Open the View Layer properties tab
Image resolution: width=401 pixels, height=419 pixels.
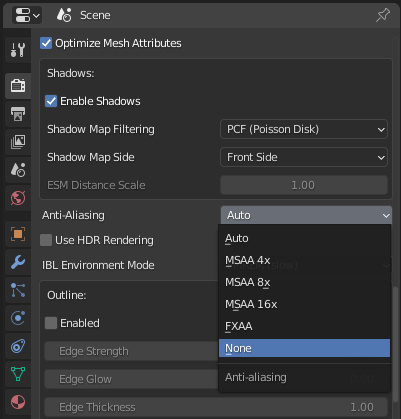click(18, 142)
